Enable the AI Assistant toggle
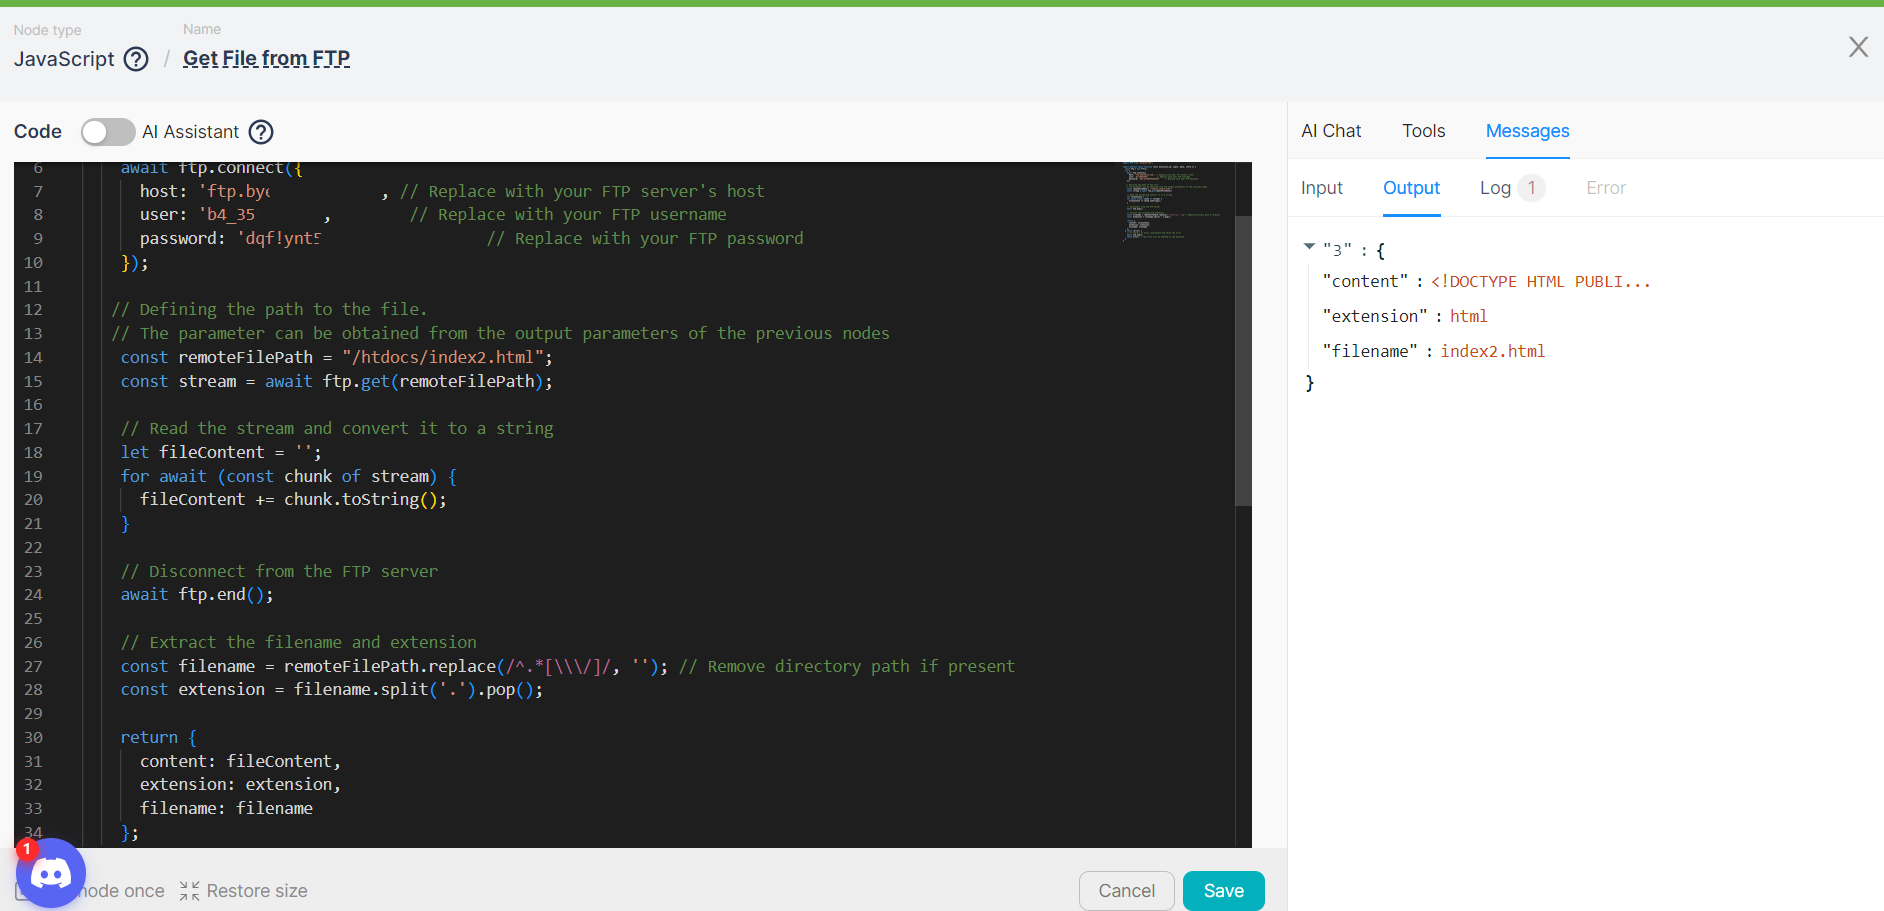 108,132
